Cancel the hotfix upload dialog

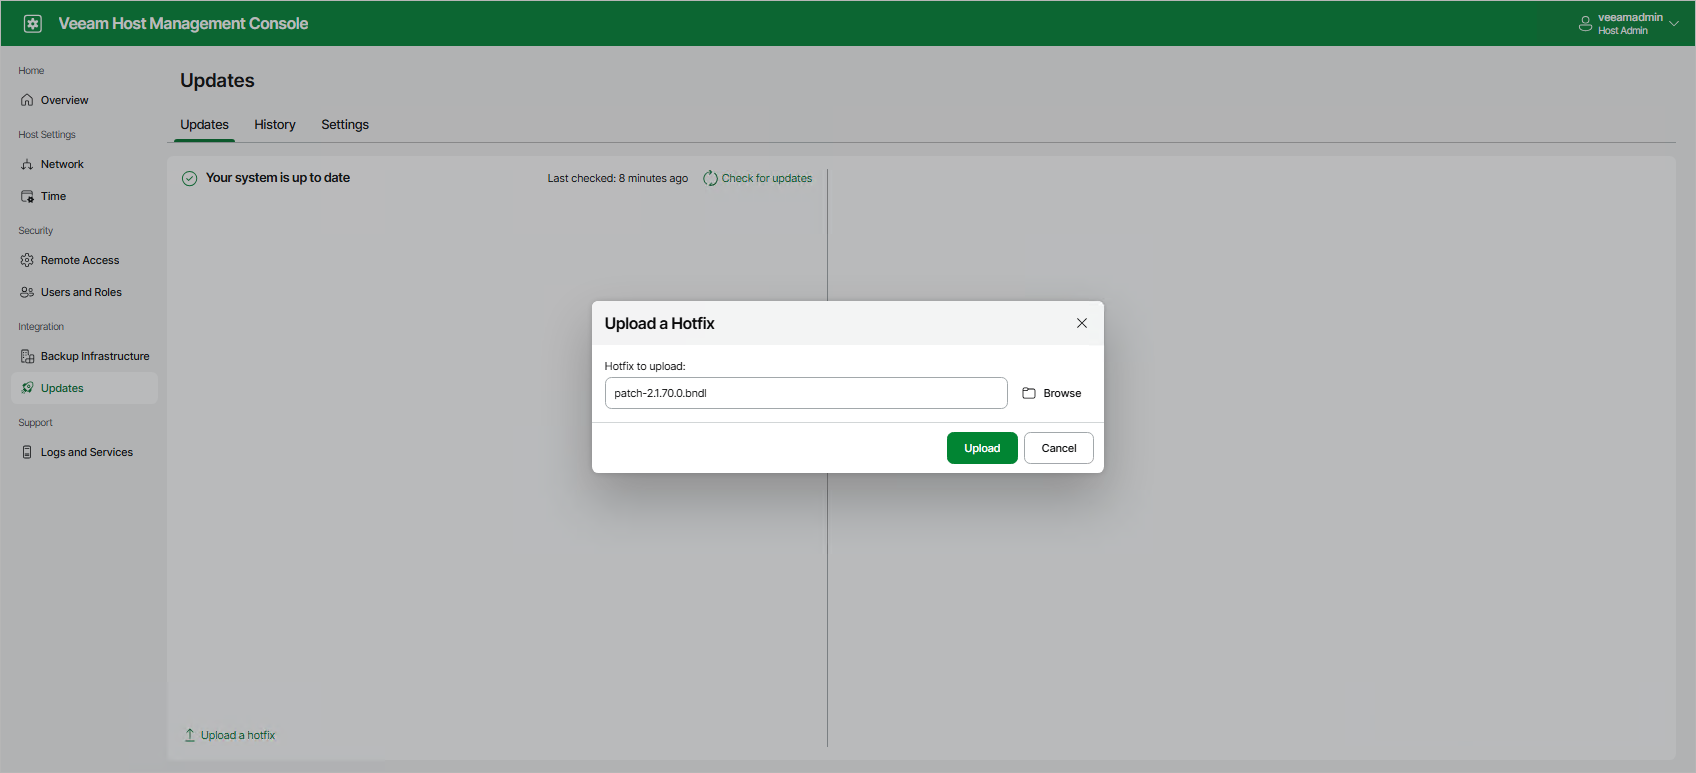tap(1059, 448)
